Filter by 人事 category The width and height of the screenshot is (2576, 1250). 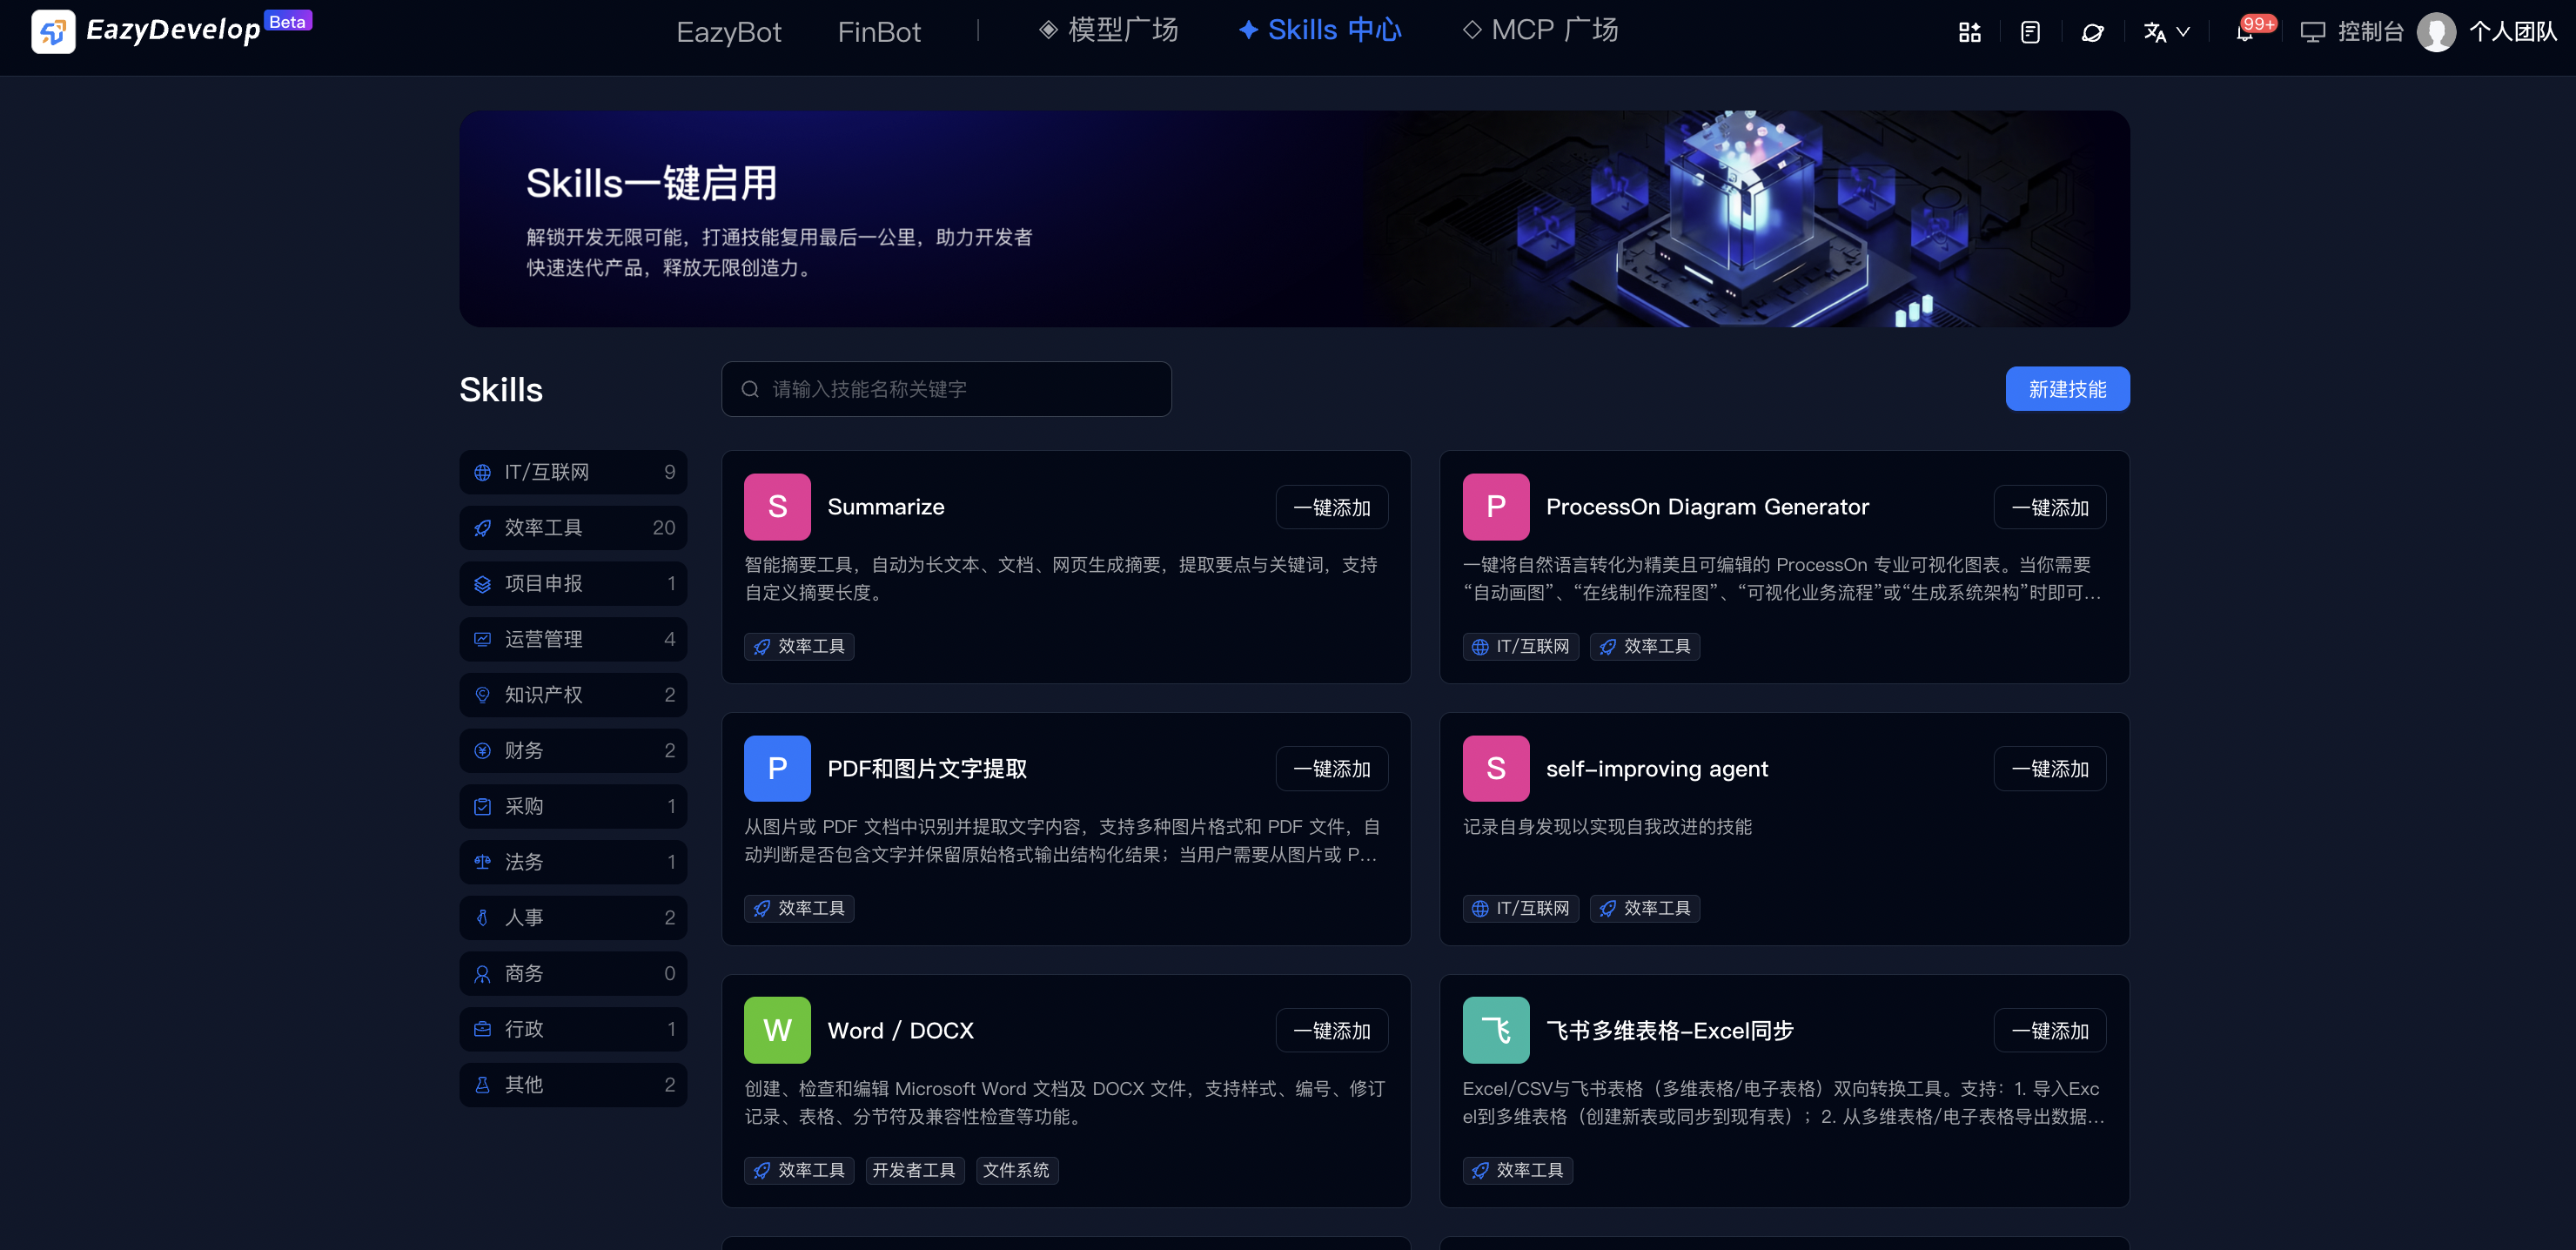[573, 917]
